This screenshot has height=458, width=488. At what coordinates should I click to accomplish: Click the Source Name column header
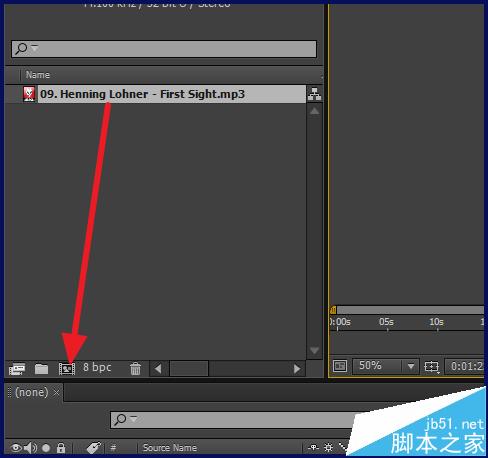pos(170,448)
